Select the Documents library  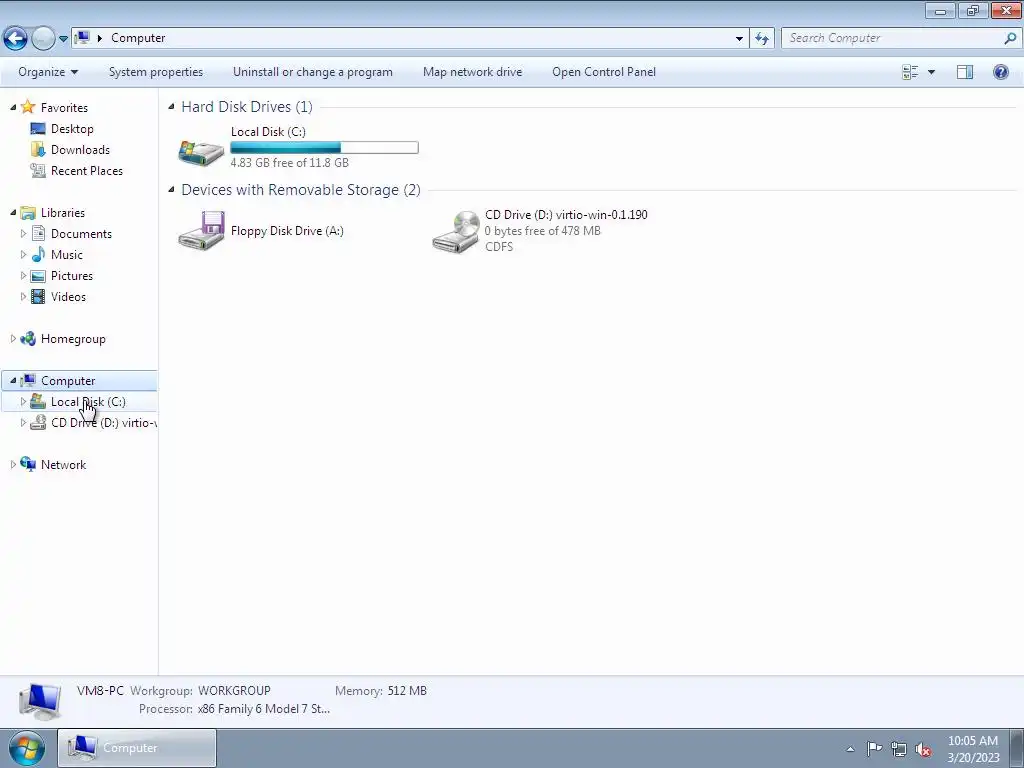point(81,234)
